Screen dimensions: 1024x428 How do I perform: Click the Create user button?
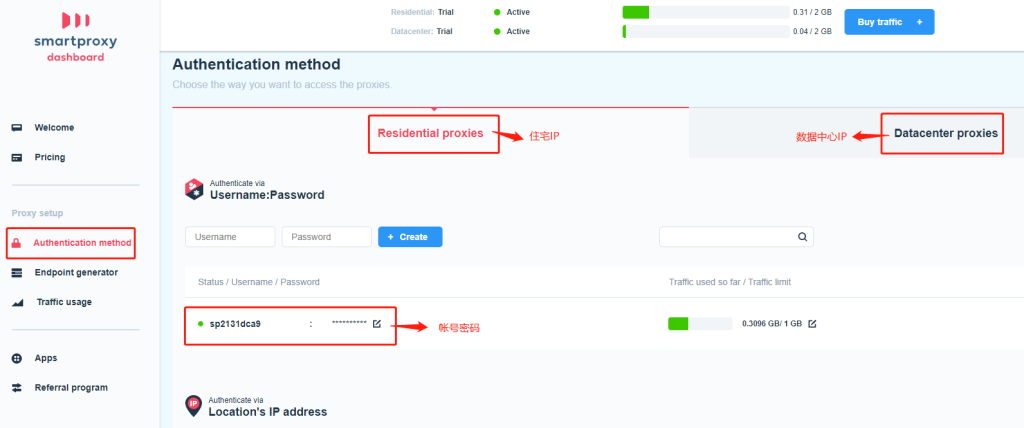[410, 237]
